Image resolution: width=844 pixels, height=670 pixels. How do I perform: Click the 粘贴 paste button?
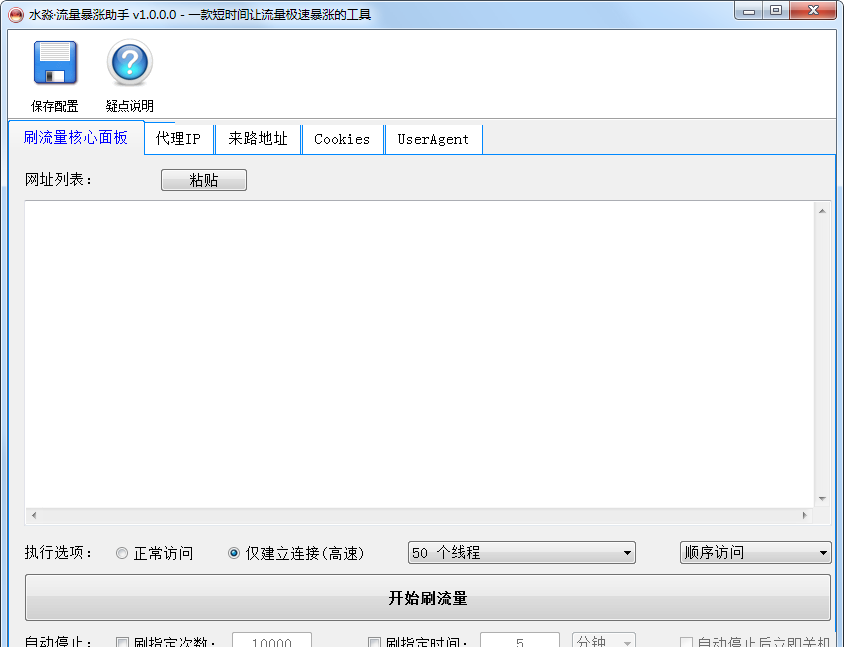tap(204, 180)
